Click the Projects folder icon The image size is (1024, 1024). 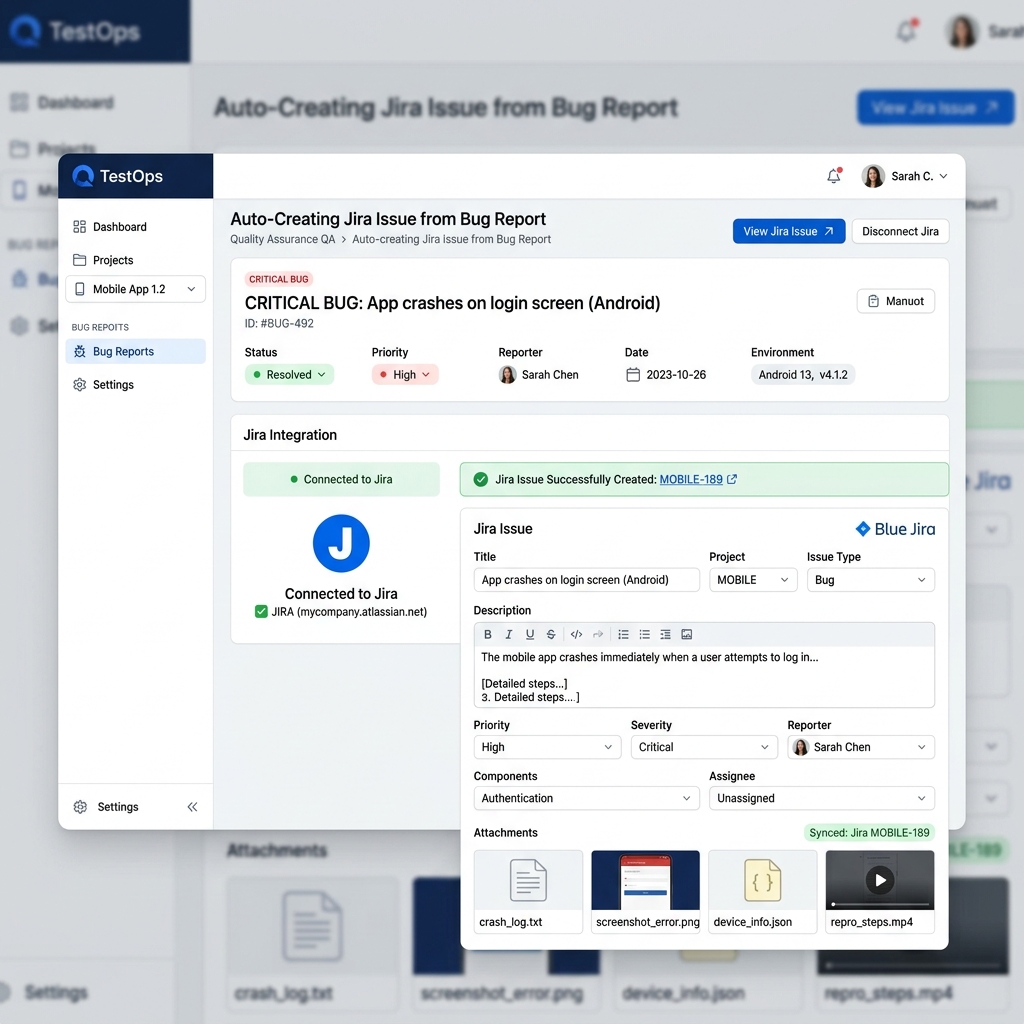(80, 260)
